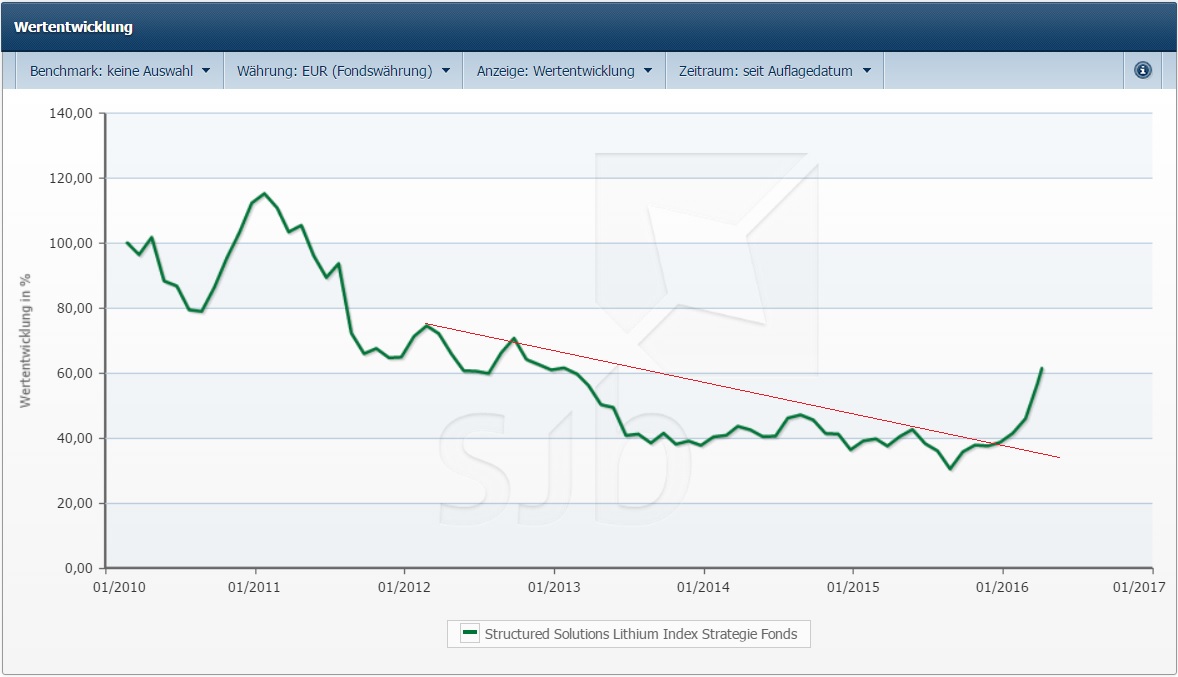This screenshot has height=677, width=1178.
Task: Click the green legend swatch for the fund
Action: click(x=470, y=633)
